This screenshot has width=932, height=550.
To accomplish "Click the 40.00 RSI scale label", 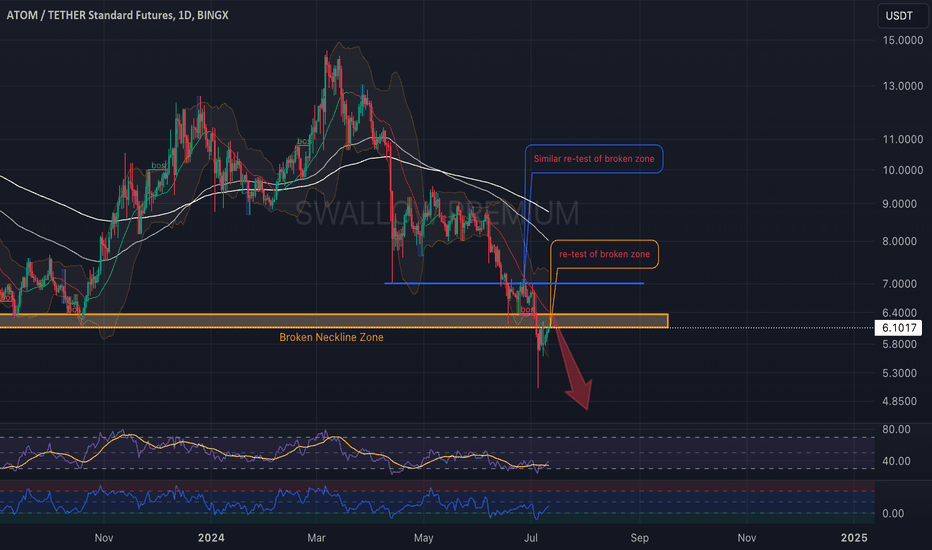I will tap(896, 461).
